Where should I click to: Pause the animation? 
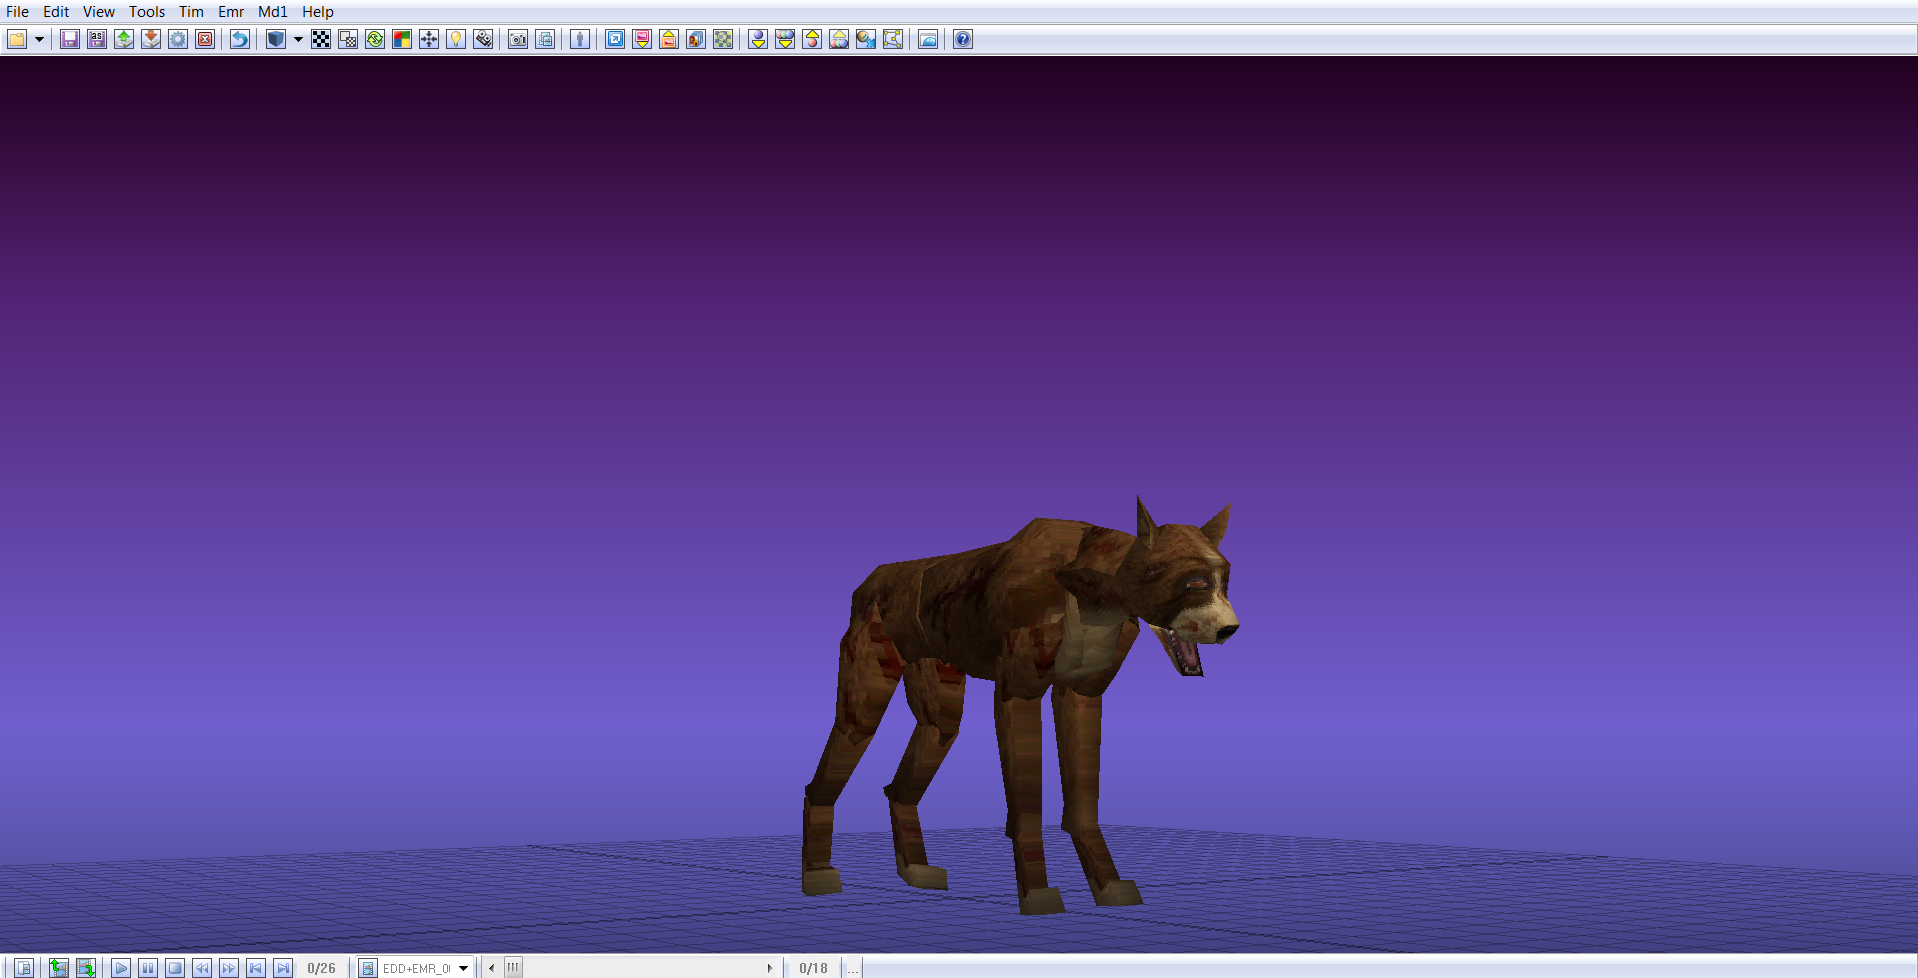[148, 968]
